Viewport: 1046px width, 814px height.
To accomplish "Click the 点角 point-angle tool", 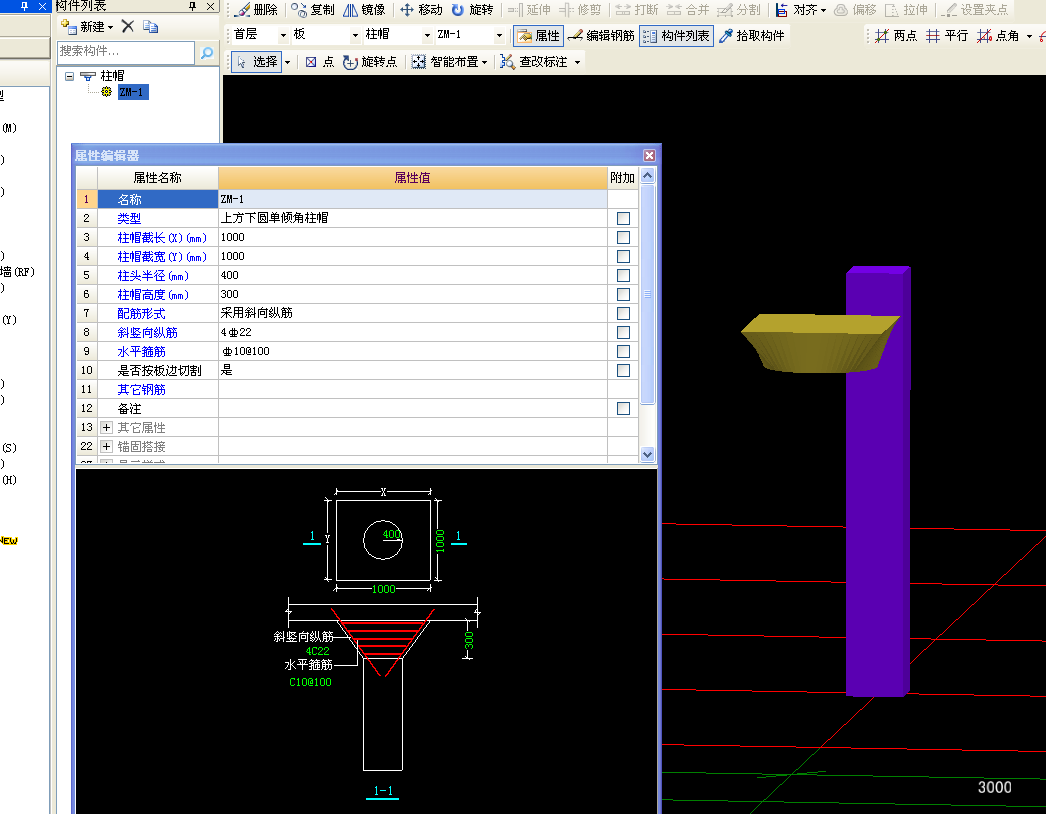I will 998,35.
